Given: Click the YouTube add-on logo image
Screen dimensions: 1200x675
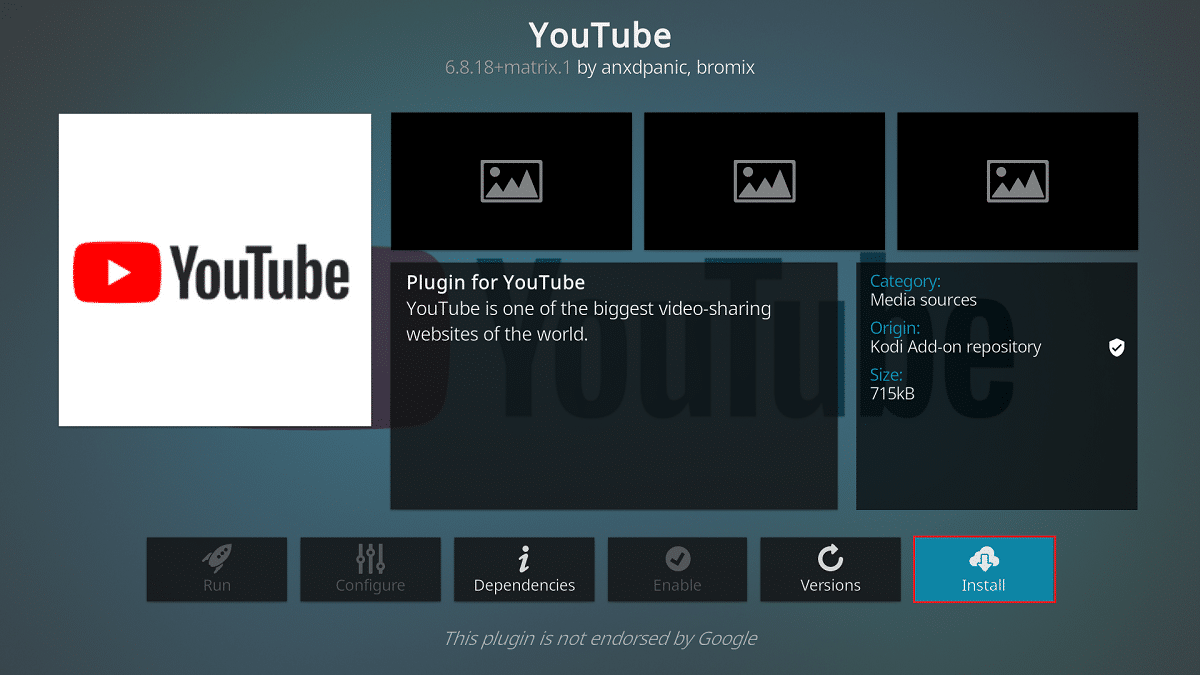Looking at the screenshot, I should [x=215, y=270].
